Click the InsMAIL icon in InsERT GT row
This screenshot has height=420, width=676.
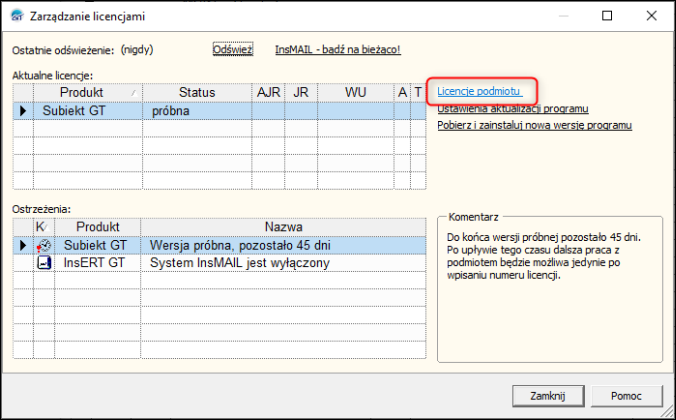[44, 263]
